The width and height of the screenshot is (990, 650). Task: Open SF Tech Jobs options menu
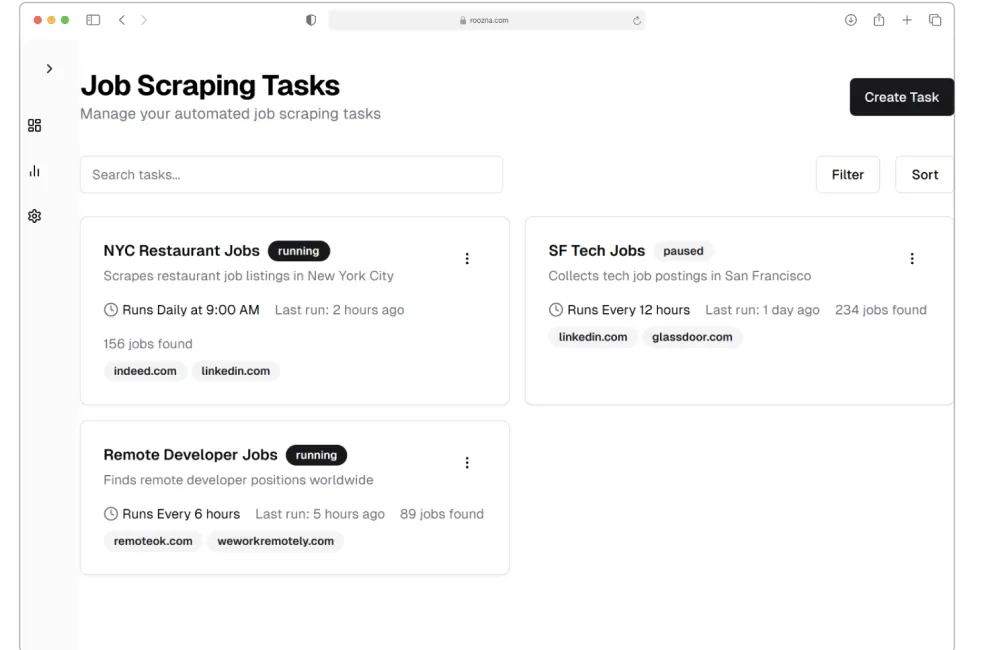point(912,259)
